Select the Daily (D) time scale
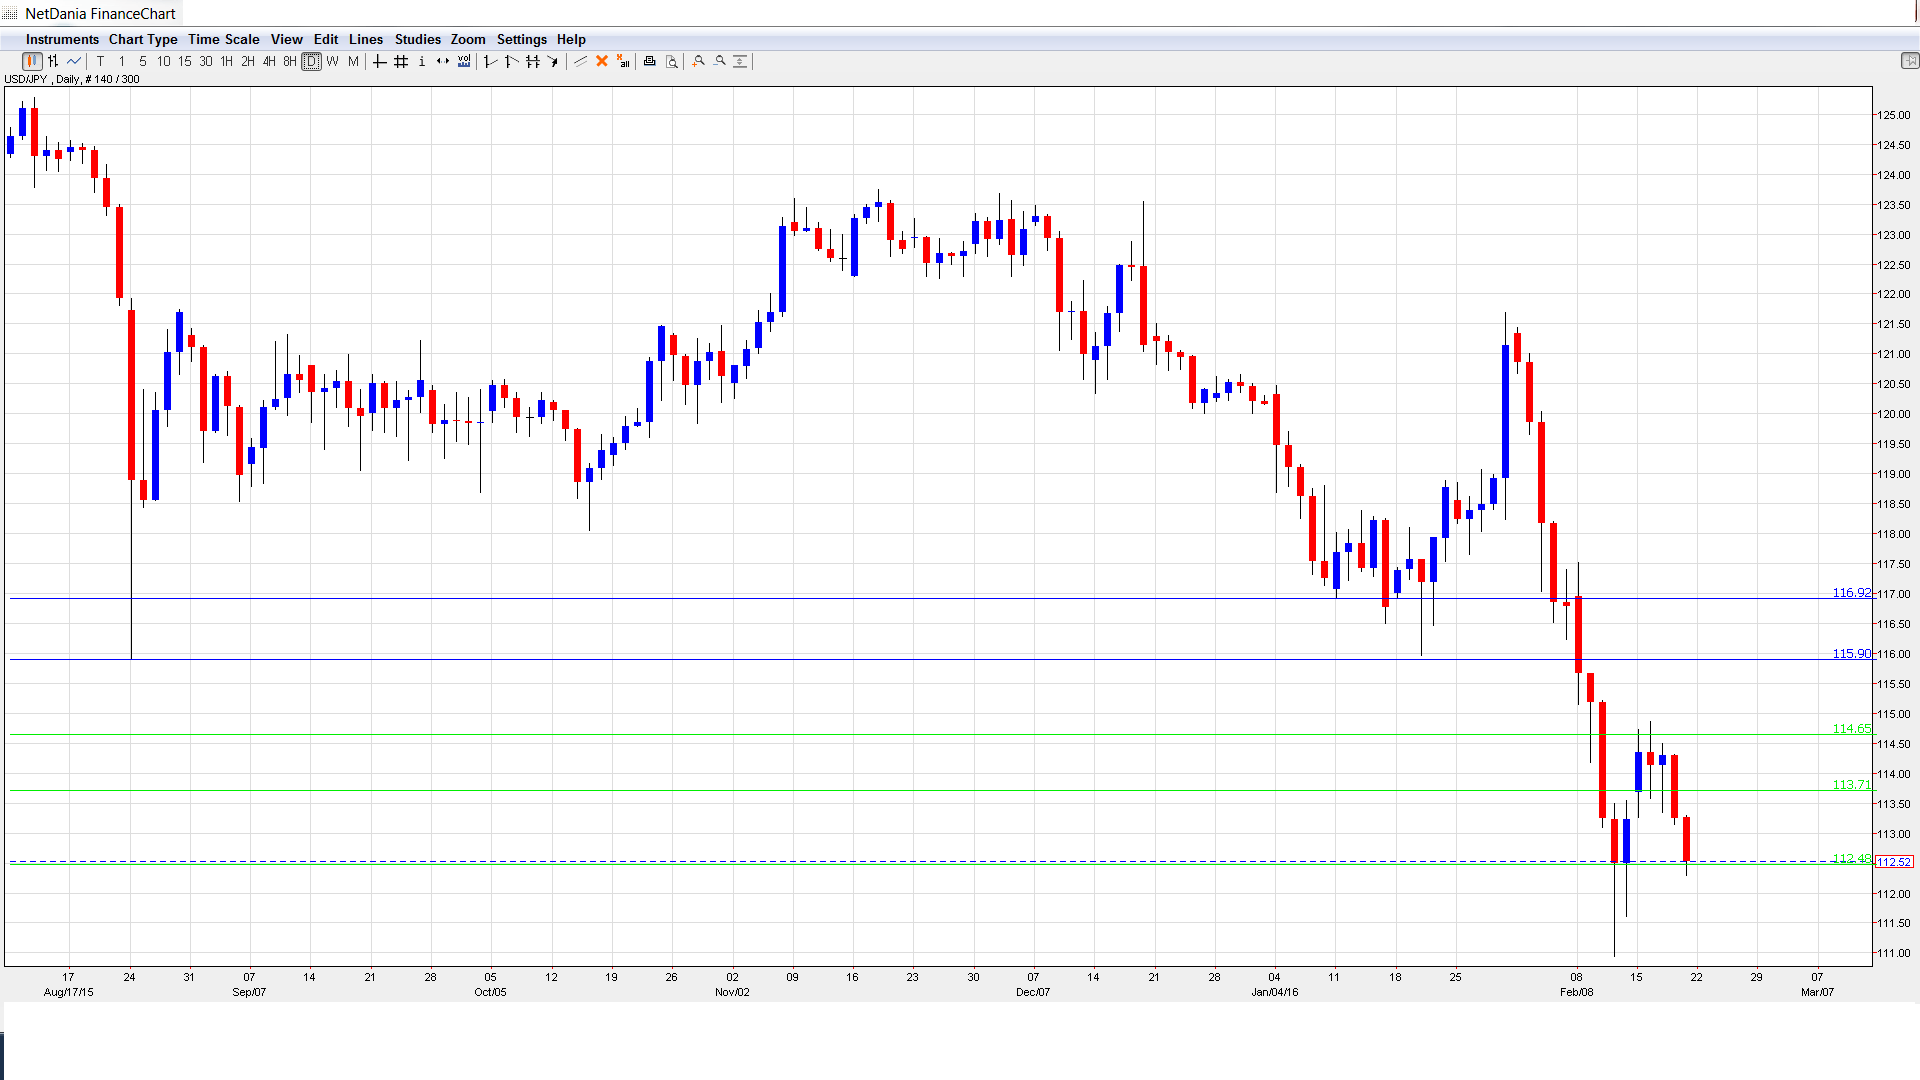Viewport: 1920px width, 1080px height. pyautogui.click(x=311, y=62)
